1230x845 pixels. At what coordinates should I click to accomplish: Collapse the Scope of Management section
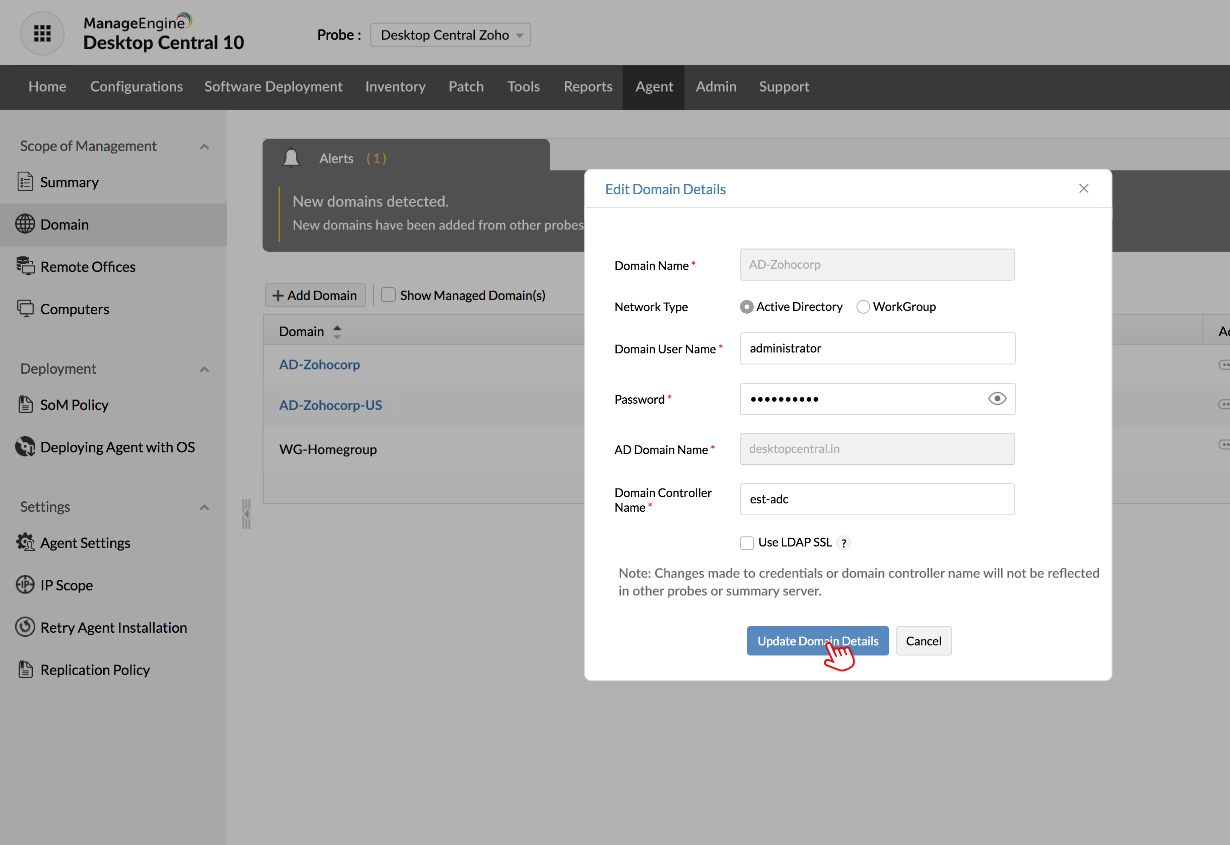click(204, 147)
